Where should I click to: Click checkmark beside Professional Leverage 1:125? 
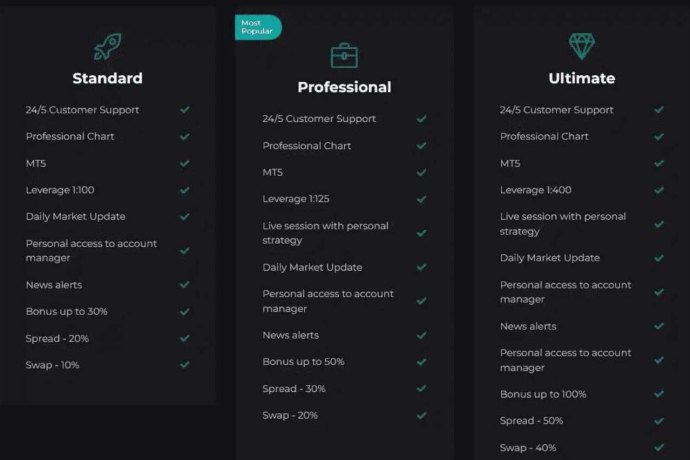pos(422,199)
